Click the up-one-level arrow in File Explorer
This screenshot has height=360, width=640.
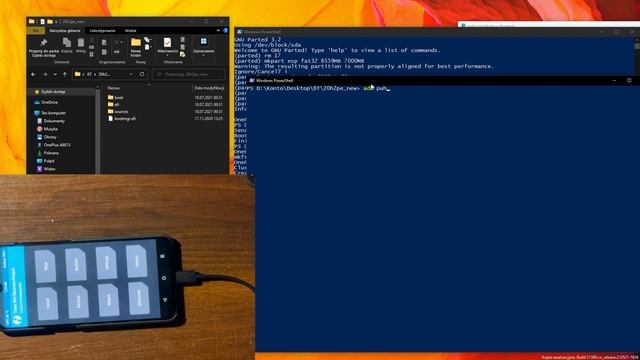[65, 74]
